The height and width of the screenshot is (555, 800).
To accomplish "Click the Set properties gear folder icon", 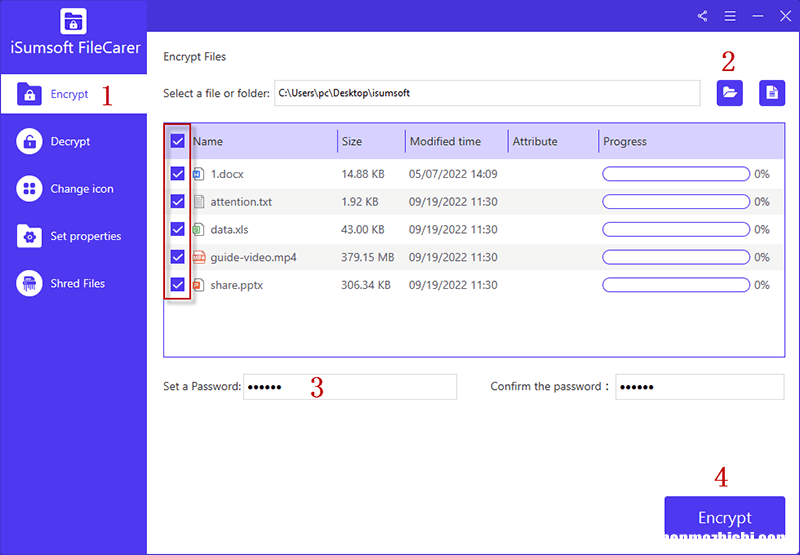I will pyautogui.click(x=29, y=236).
